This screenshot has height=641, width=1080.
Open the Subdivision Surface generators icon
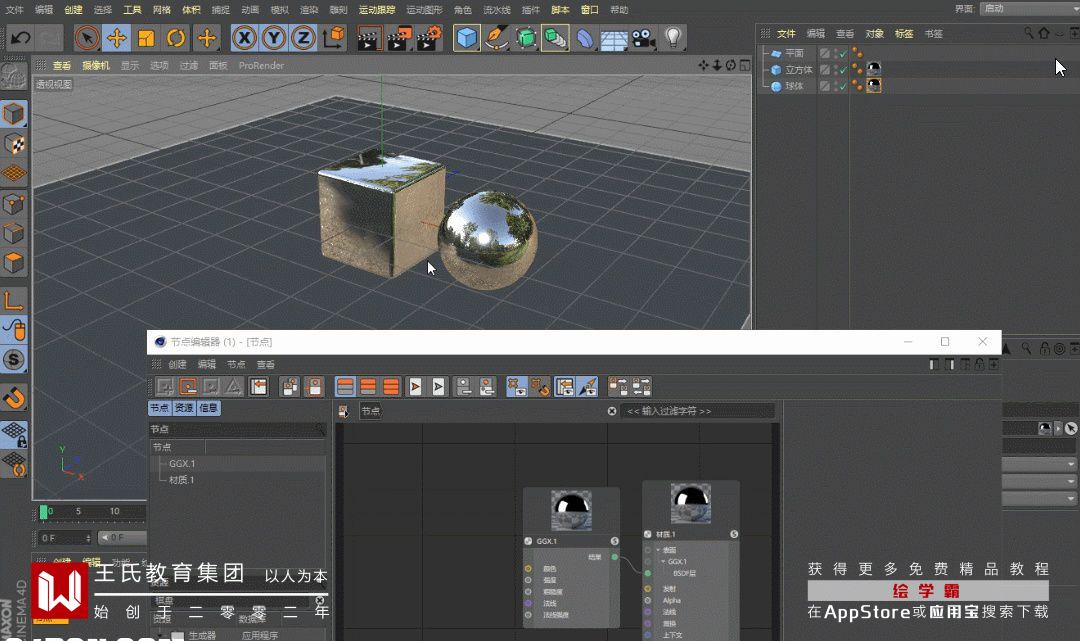coord(526,37)
